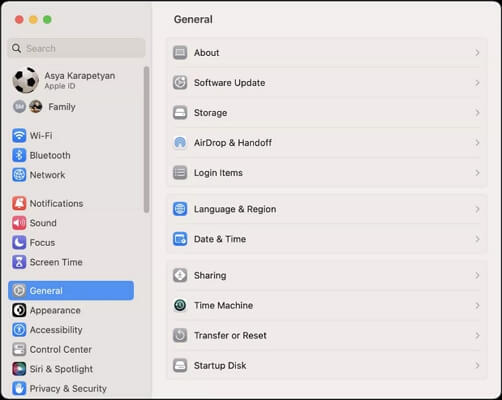Image resolution: width=502 pixels, height=400 pixels.
Task: Click the General gear icon in sidebar
Action: click(19, 291)
